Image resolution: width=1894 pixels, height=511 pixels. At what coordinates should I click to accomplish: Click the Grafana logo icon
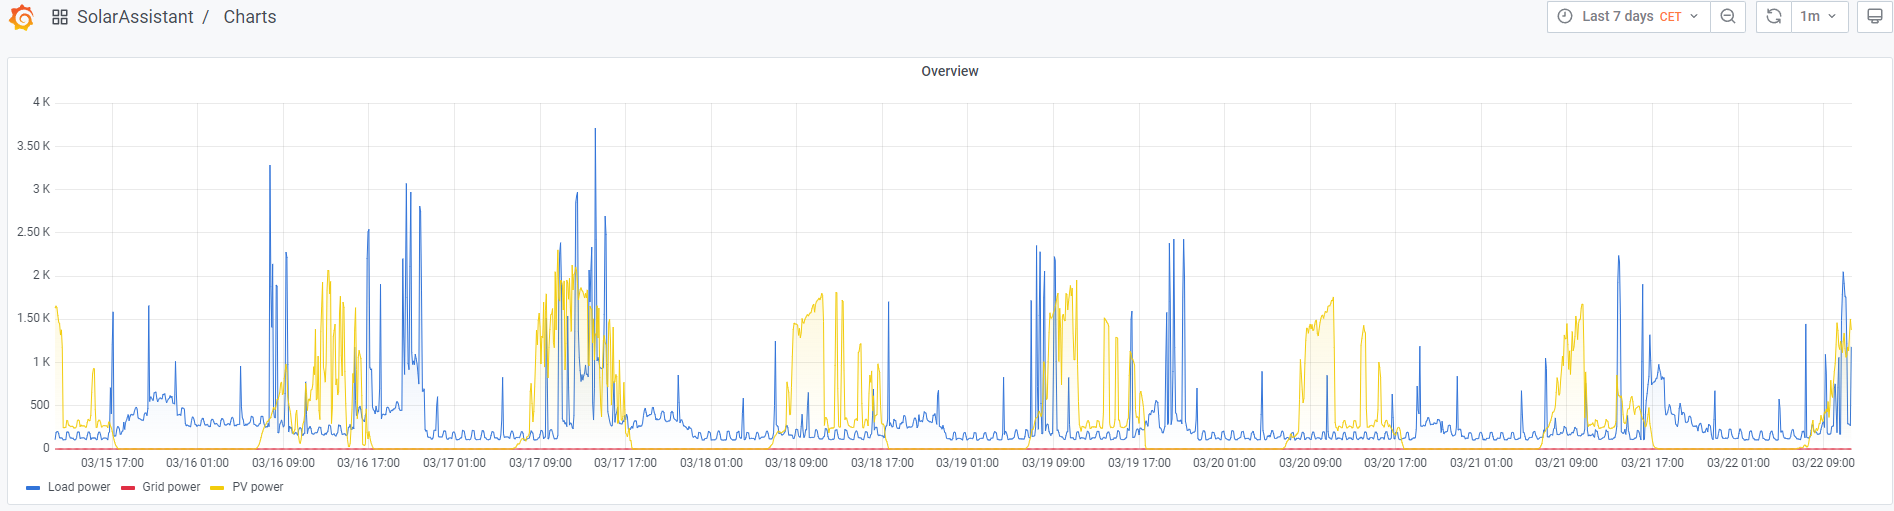pos(22,17)
